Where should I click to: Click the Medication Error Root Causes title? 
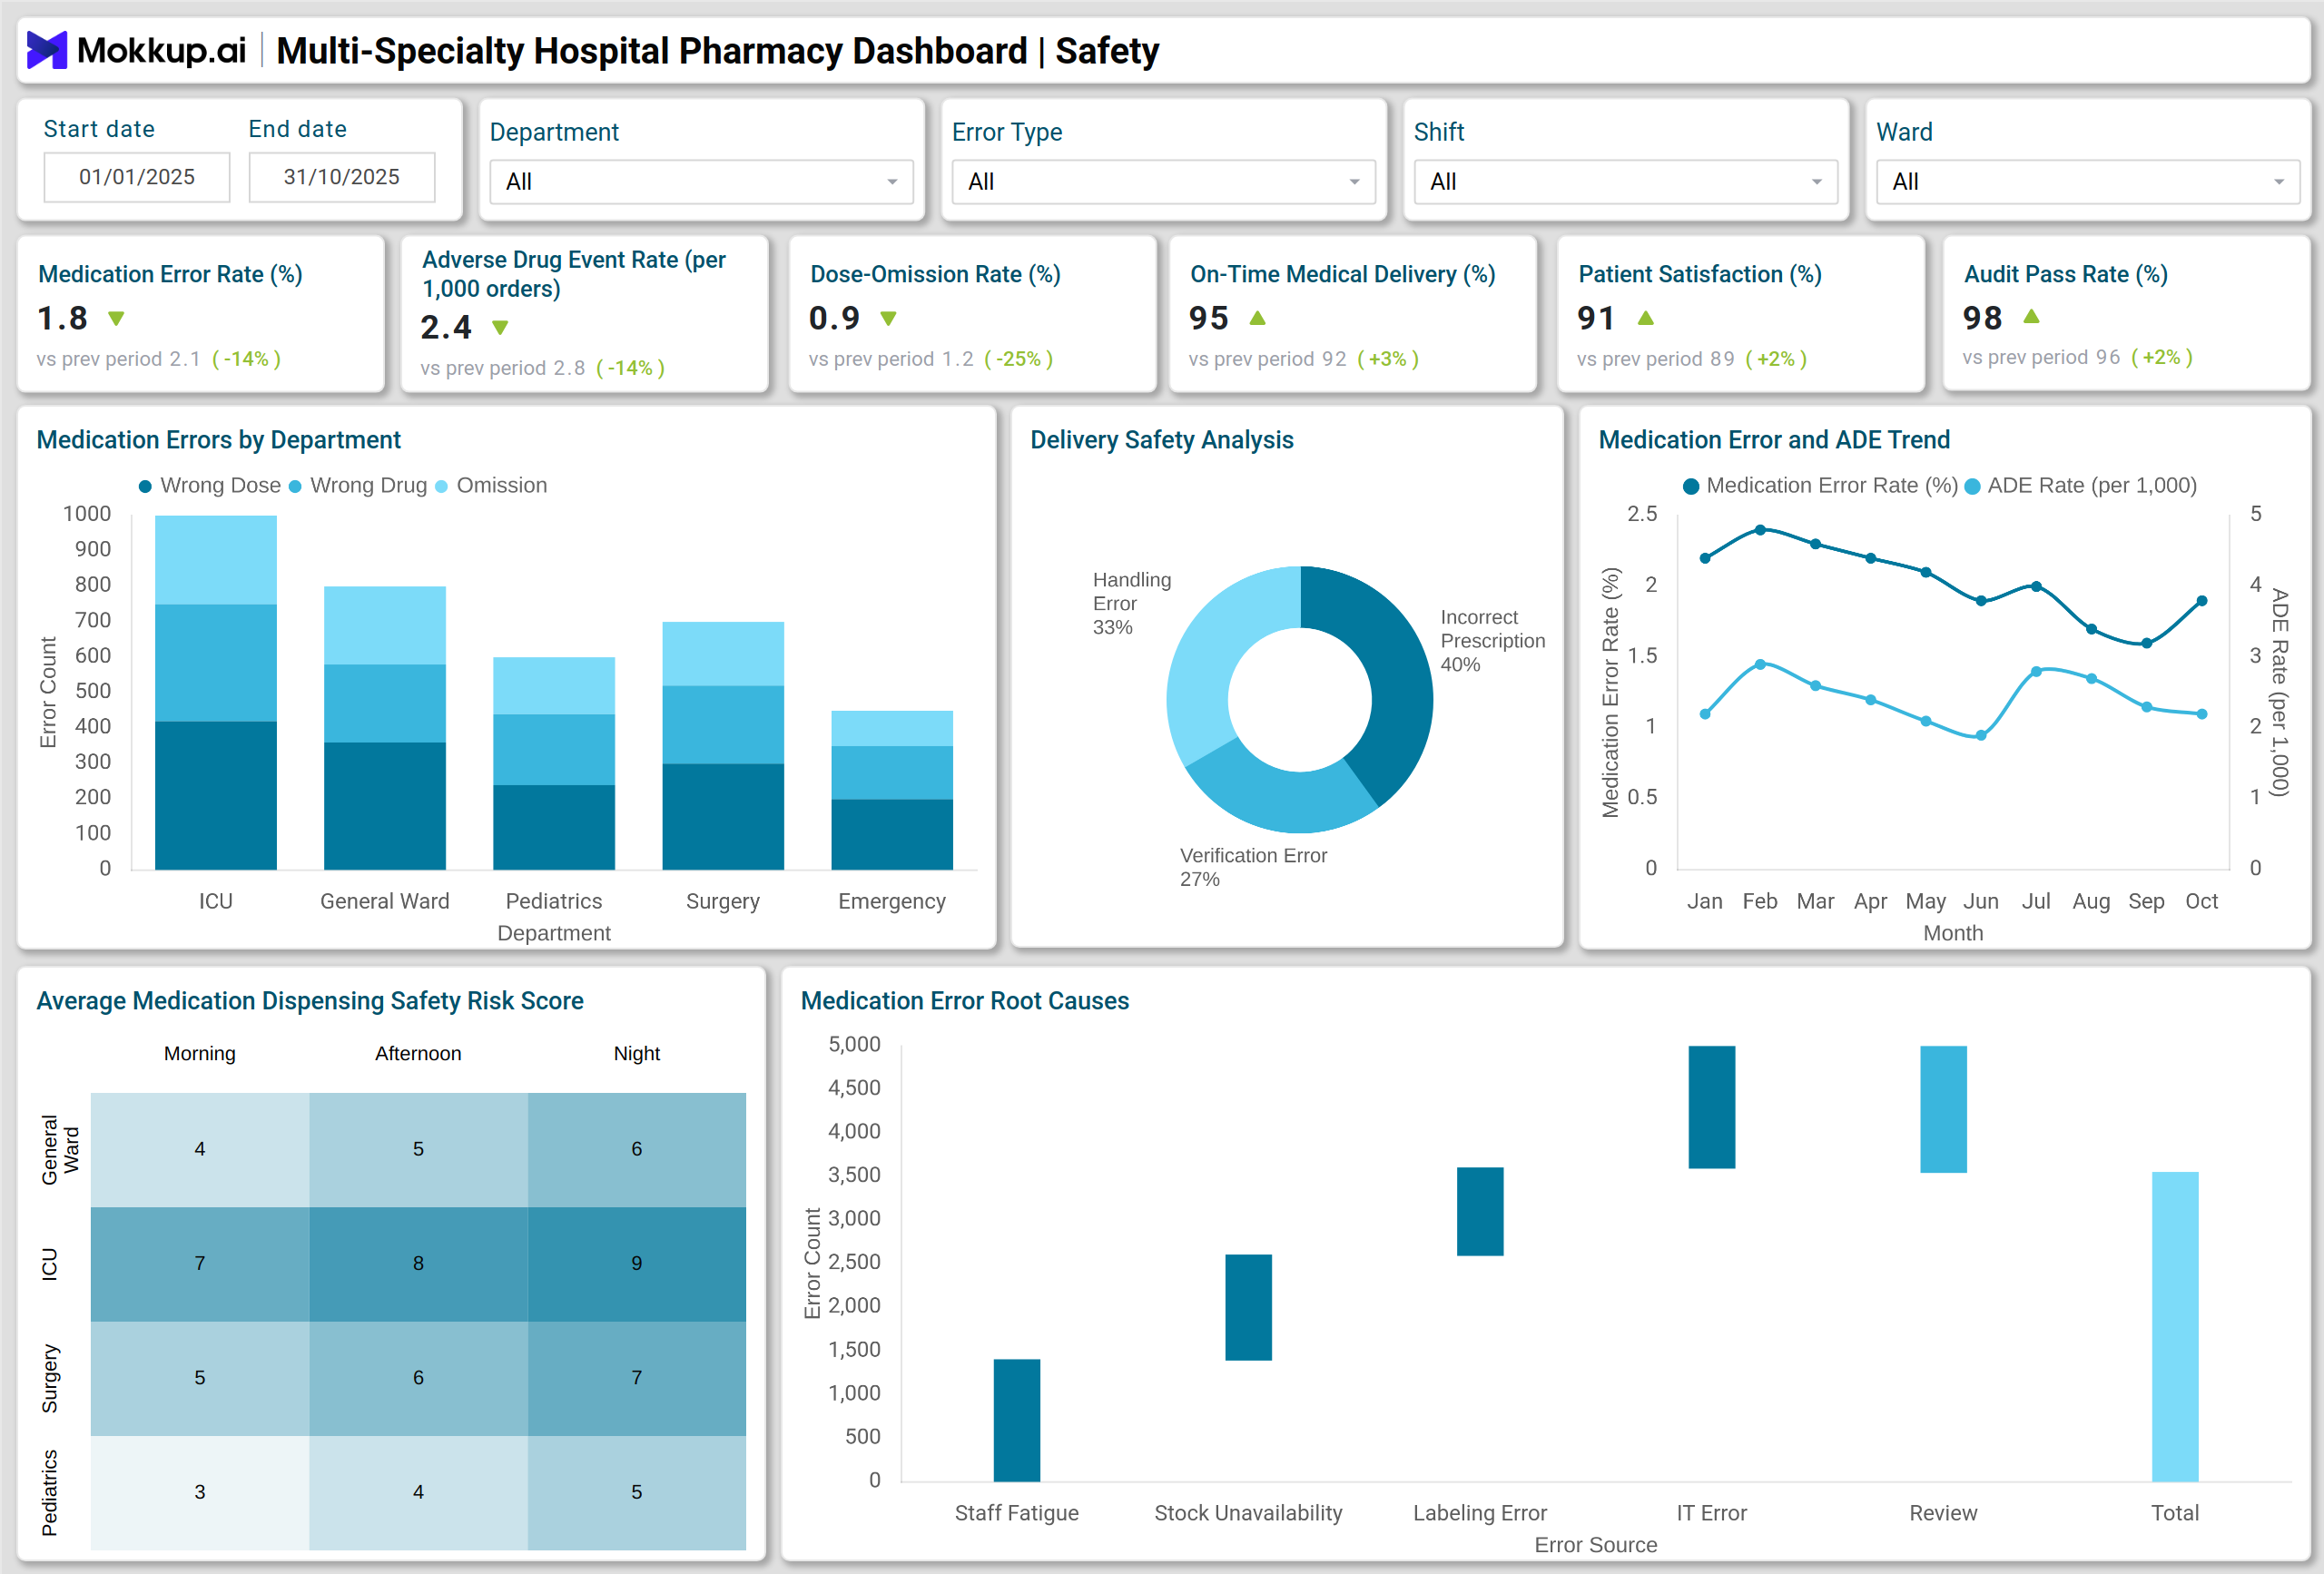(965, 1001)
